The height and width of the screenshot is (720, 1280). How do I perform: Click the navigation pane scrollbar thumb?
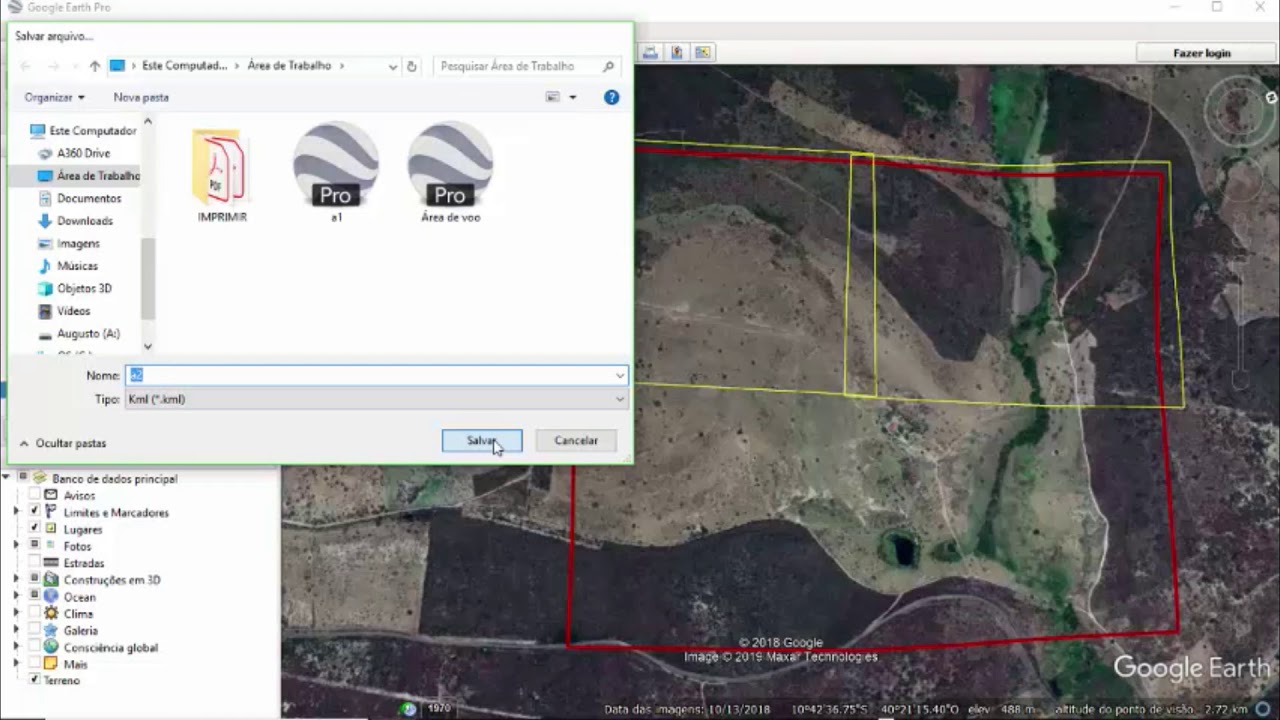[148, 277]
